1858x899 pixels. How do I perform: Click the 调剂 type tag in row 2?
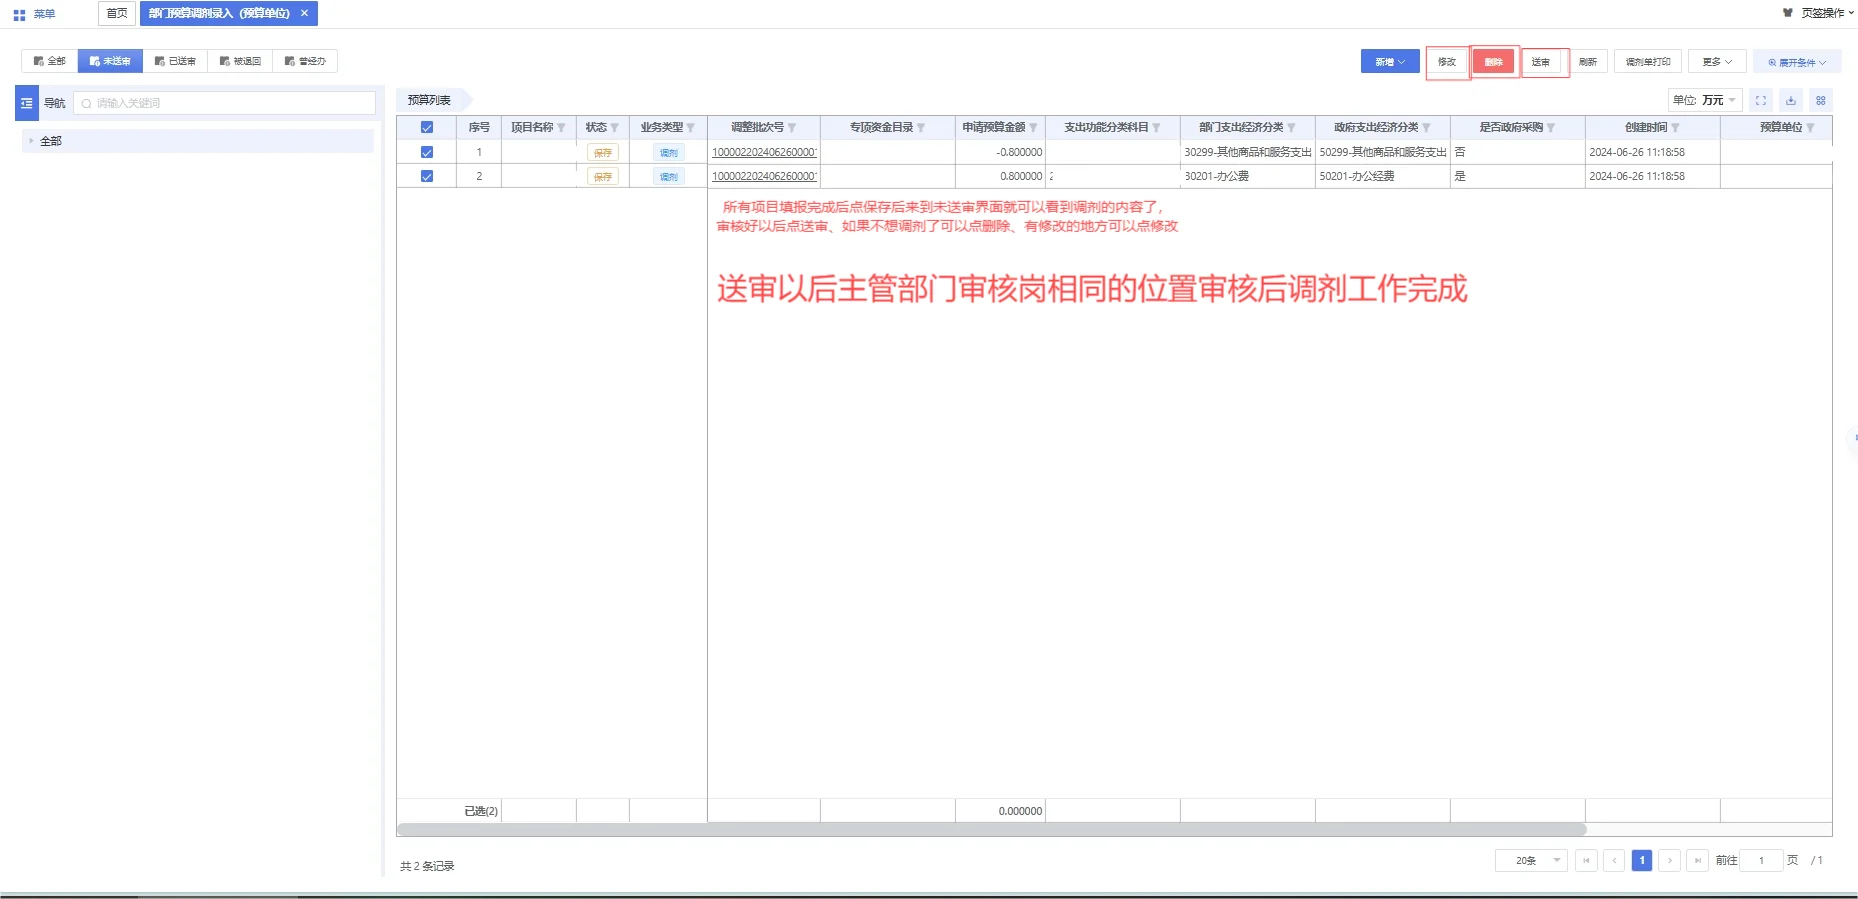click(x=669, y=176)
